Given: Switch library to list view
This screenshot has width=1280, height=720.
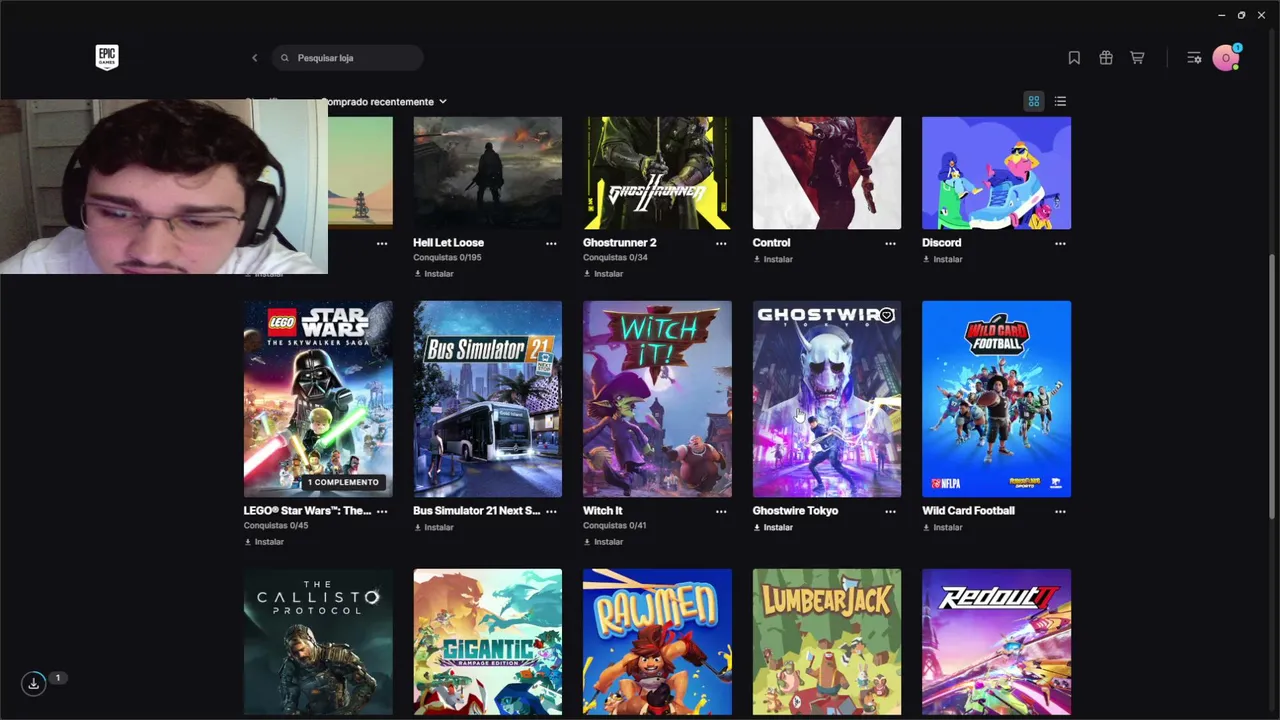Looking at the screenshot, I should pos(1060,101).
